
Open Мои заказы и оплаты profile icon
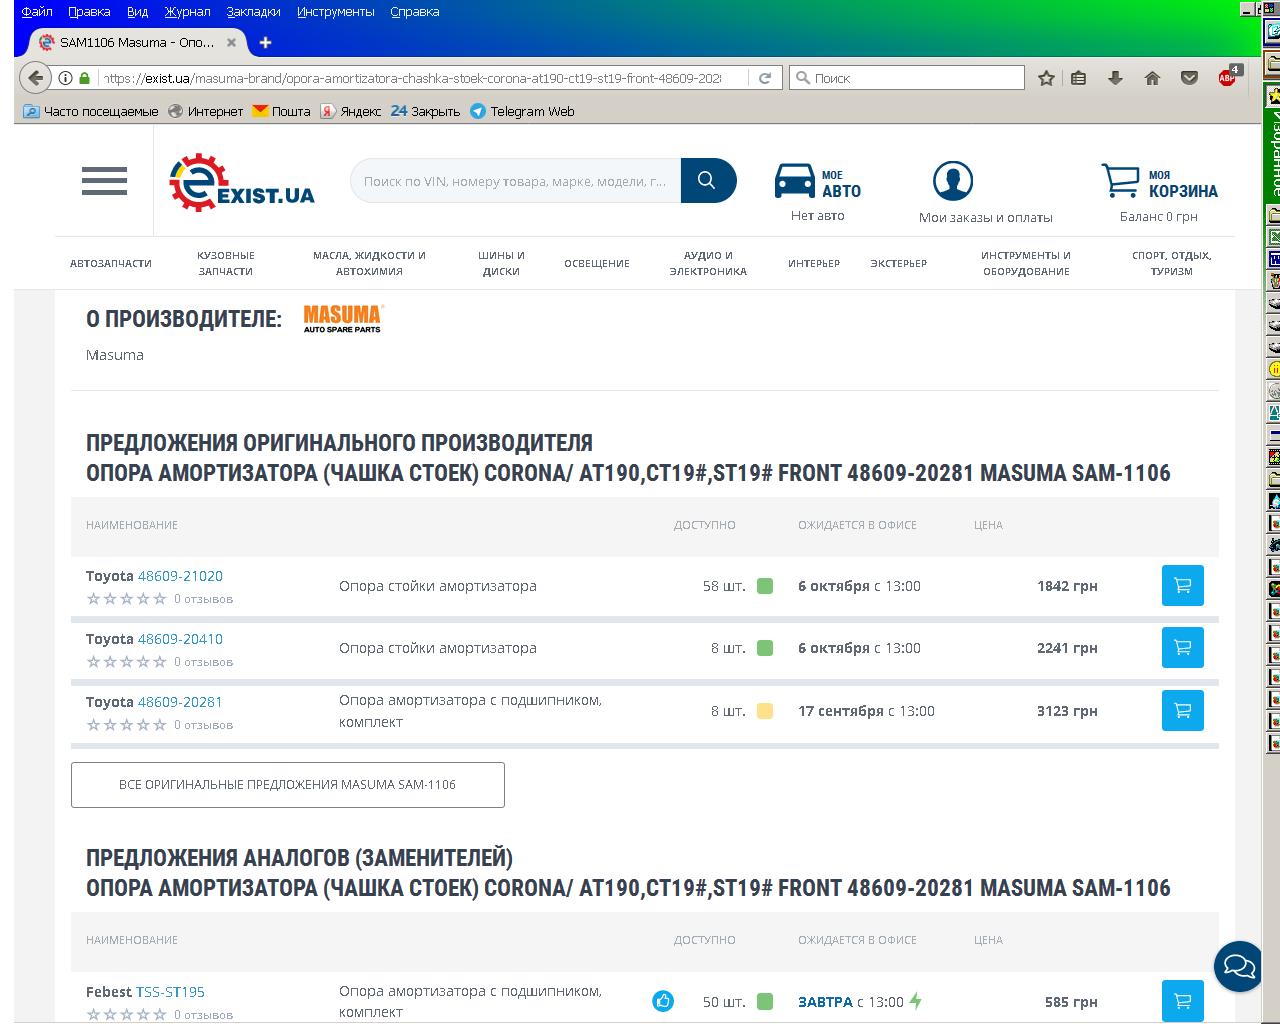coord(952,181)
